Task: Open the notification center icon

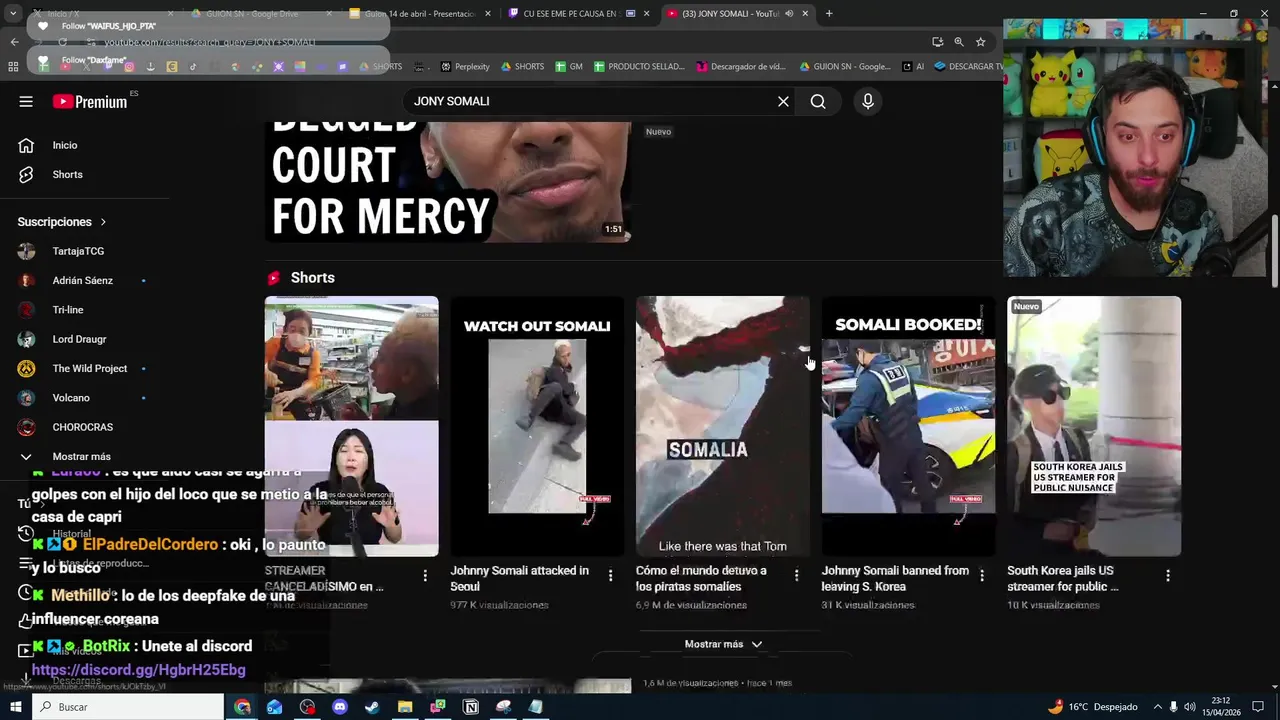Action: click(1258, 707)
